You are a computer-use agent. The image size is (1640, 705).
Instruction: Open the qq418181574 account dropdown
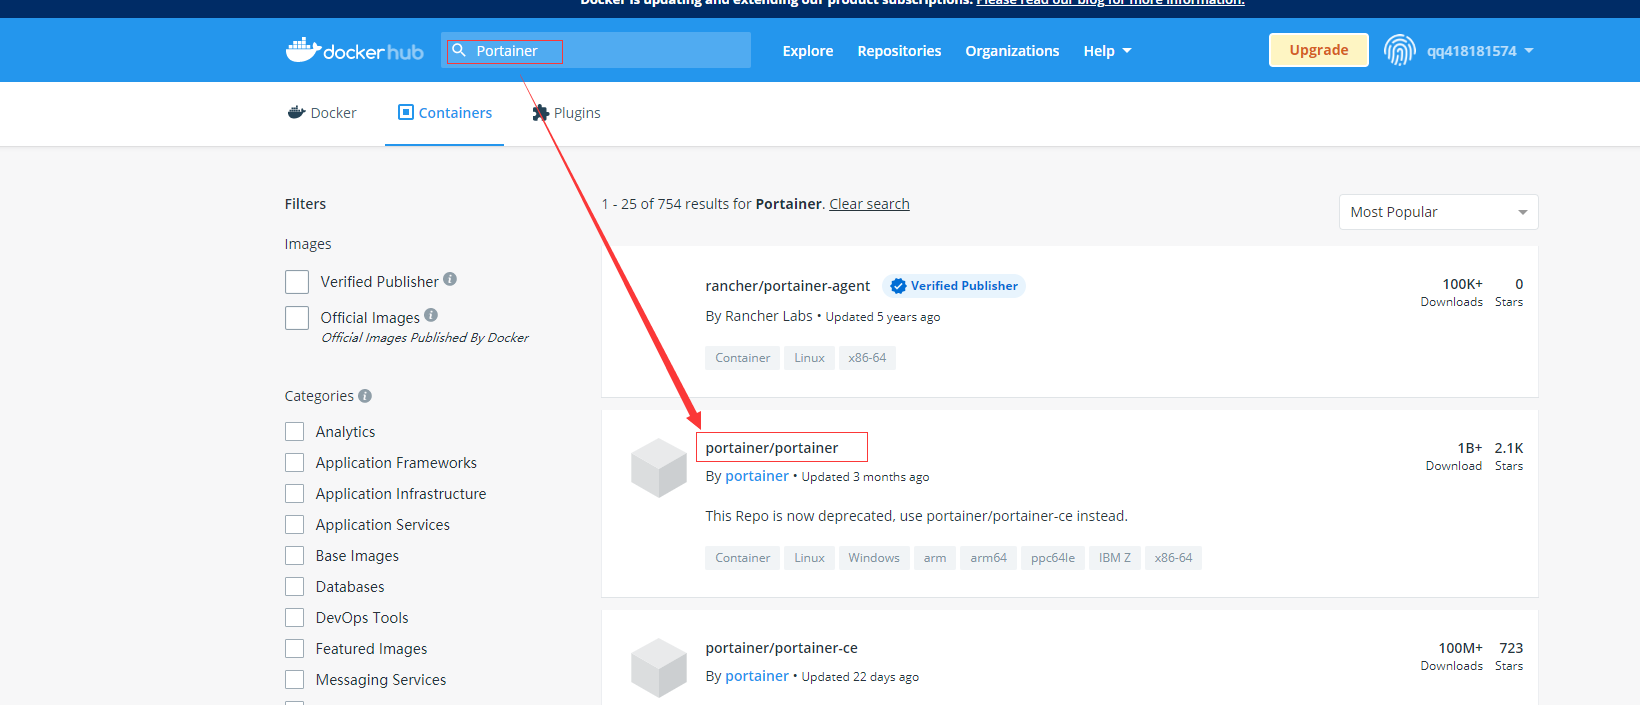[x=1480, y=51]
